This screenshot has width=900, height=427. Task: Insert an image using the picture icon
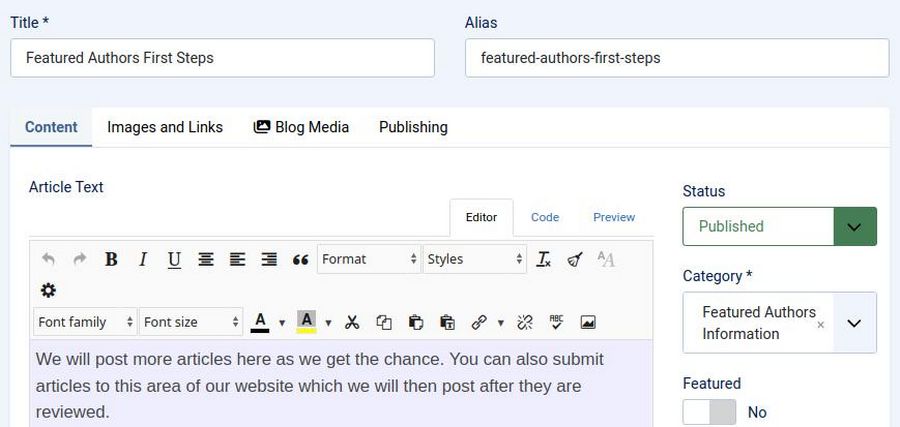[588, 322]
